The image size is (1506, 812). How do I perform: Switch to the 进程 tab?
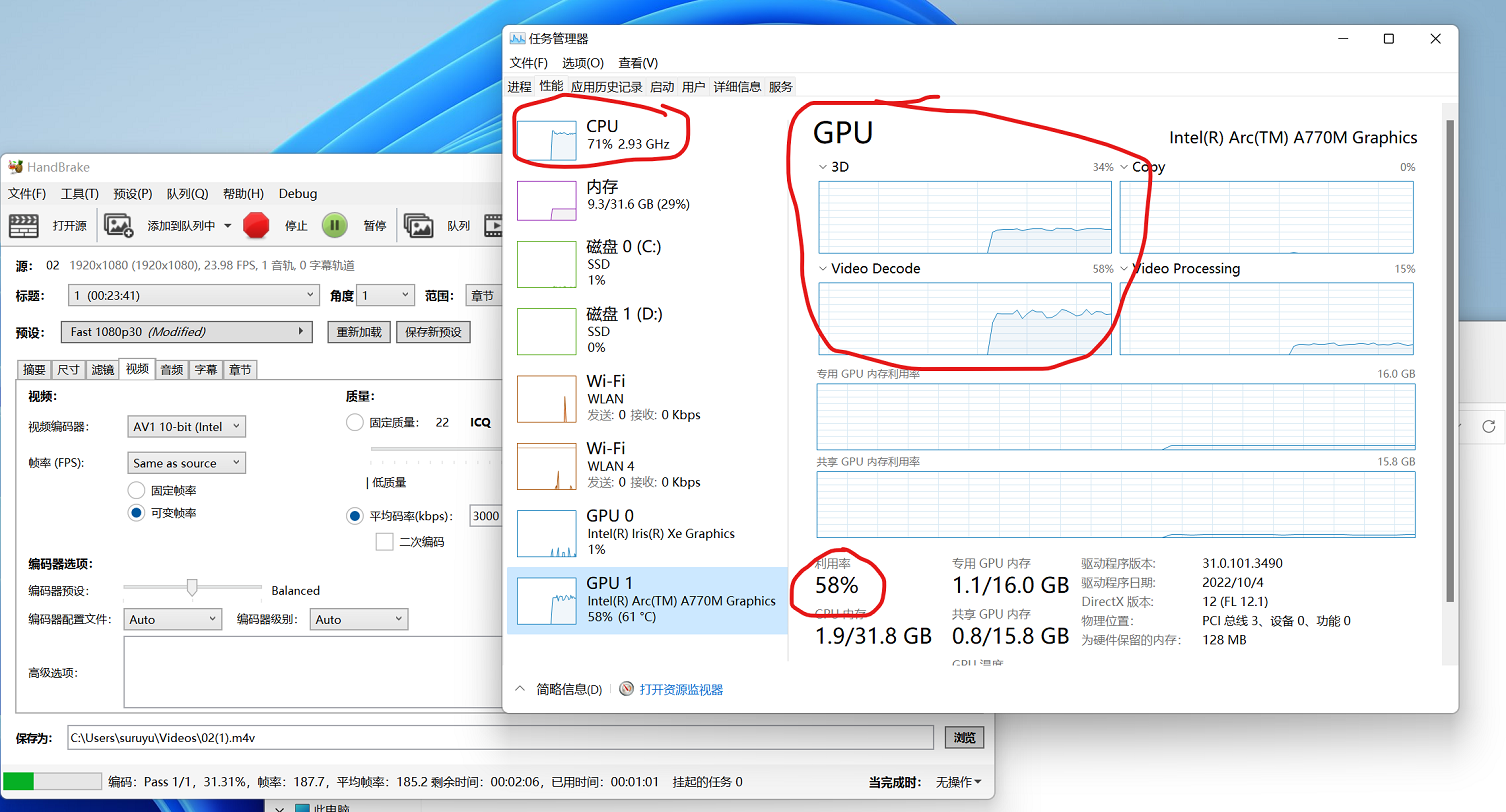coord(519,87)
